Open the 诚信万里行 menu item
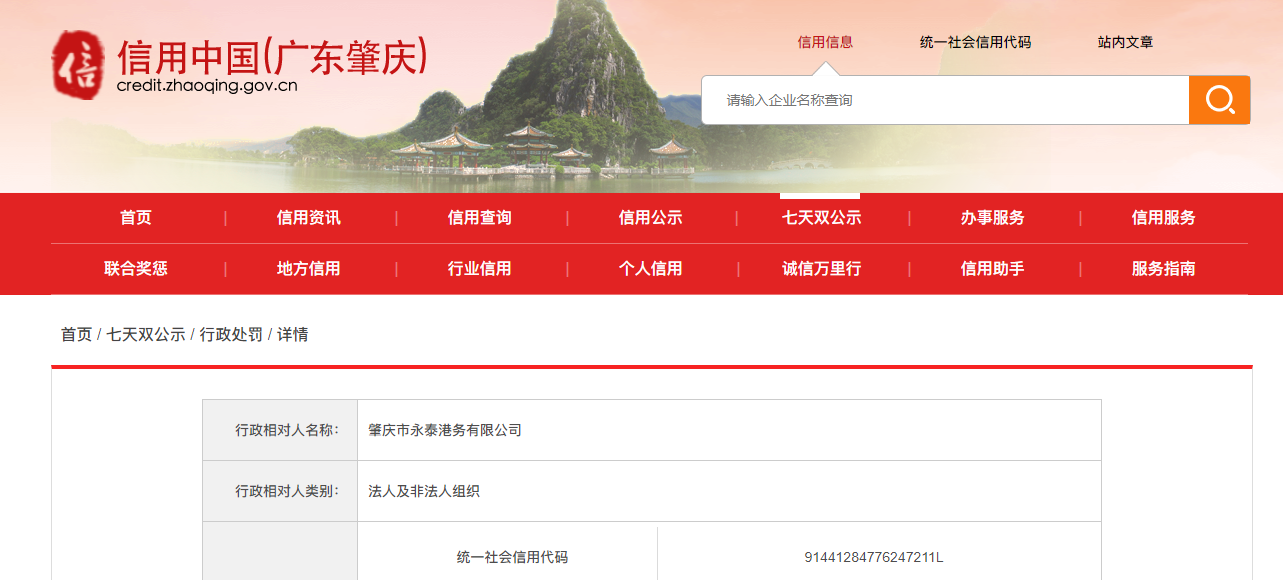Screen dimensions: 1283x580 click(x=822, y=269)
